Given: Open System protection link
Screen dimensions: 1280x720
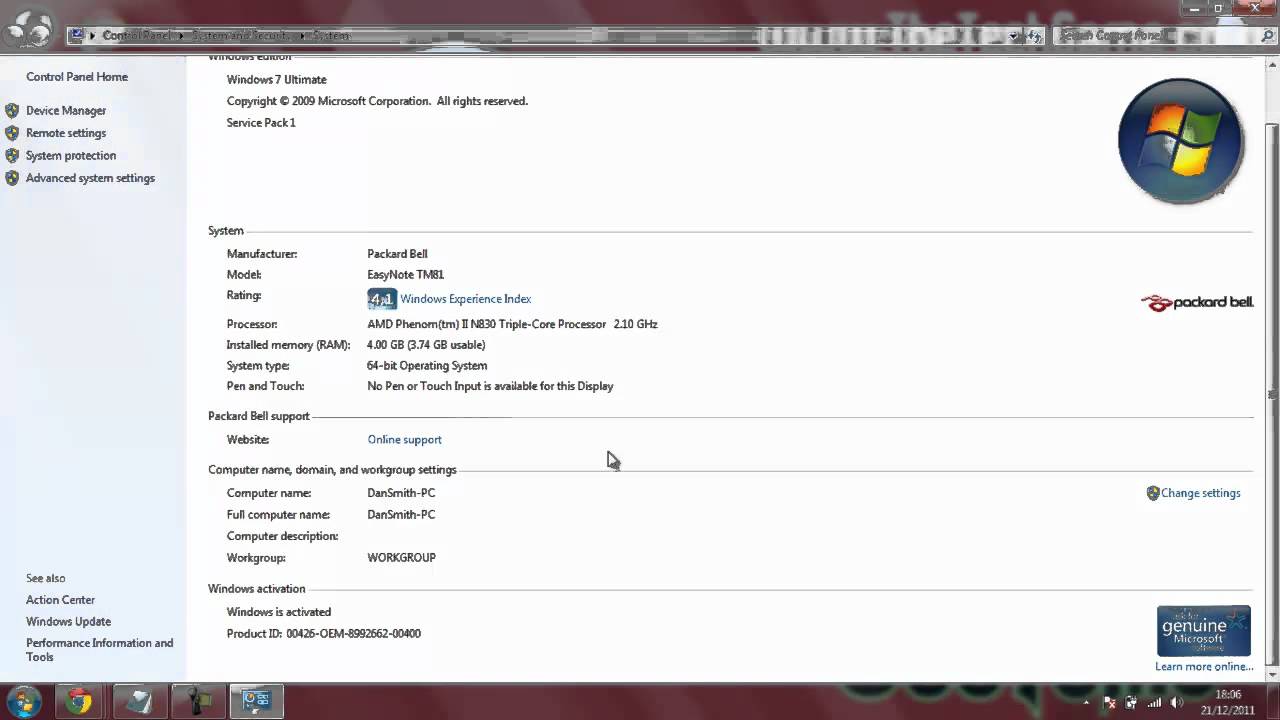Looking at the screenshot, I should point(71,156).
